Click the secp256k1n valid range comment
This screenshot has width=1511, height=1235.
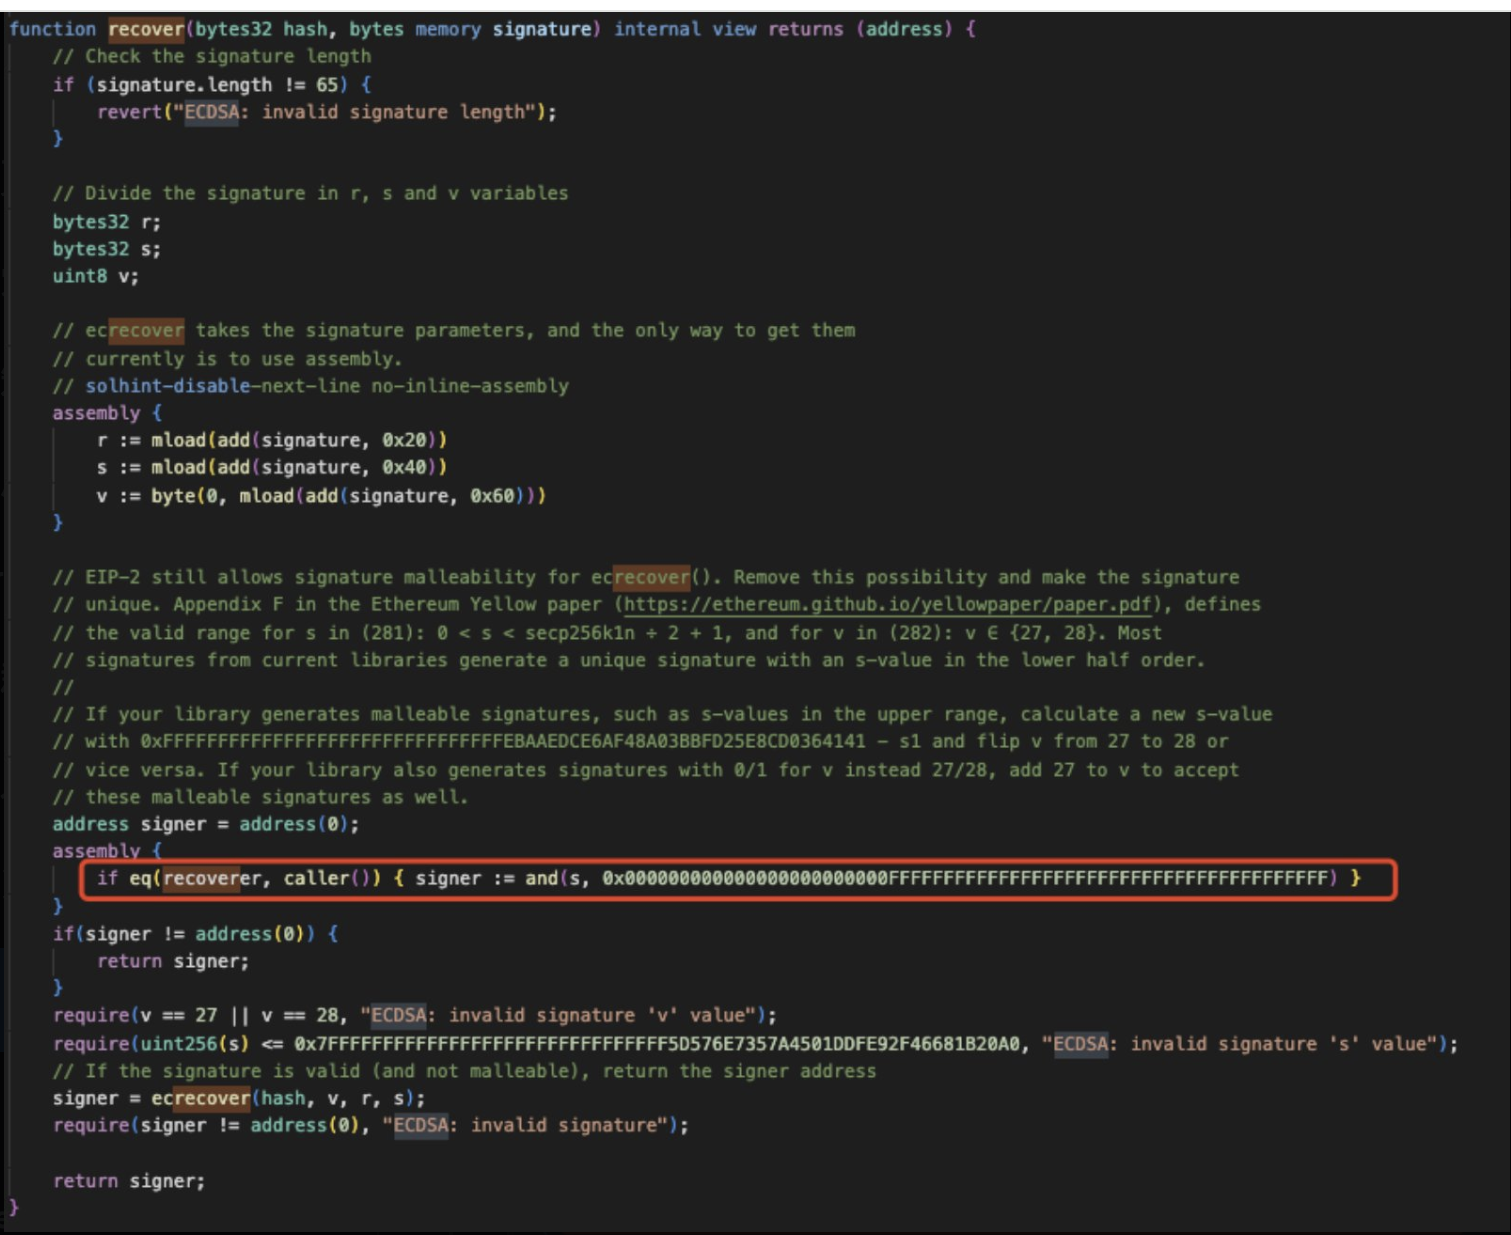tap(607, 633)
